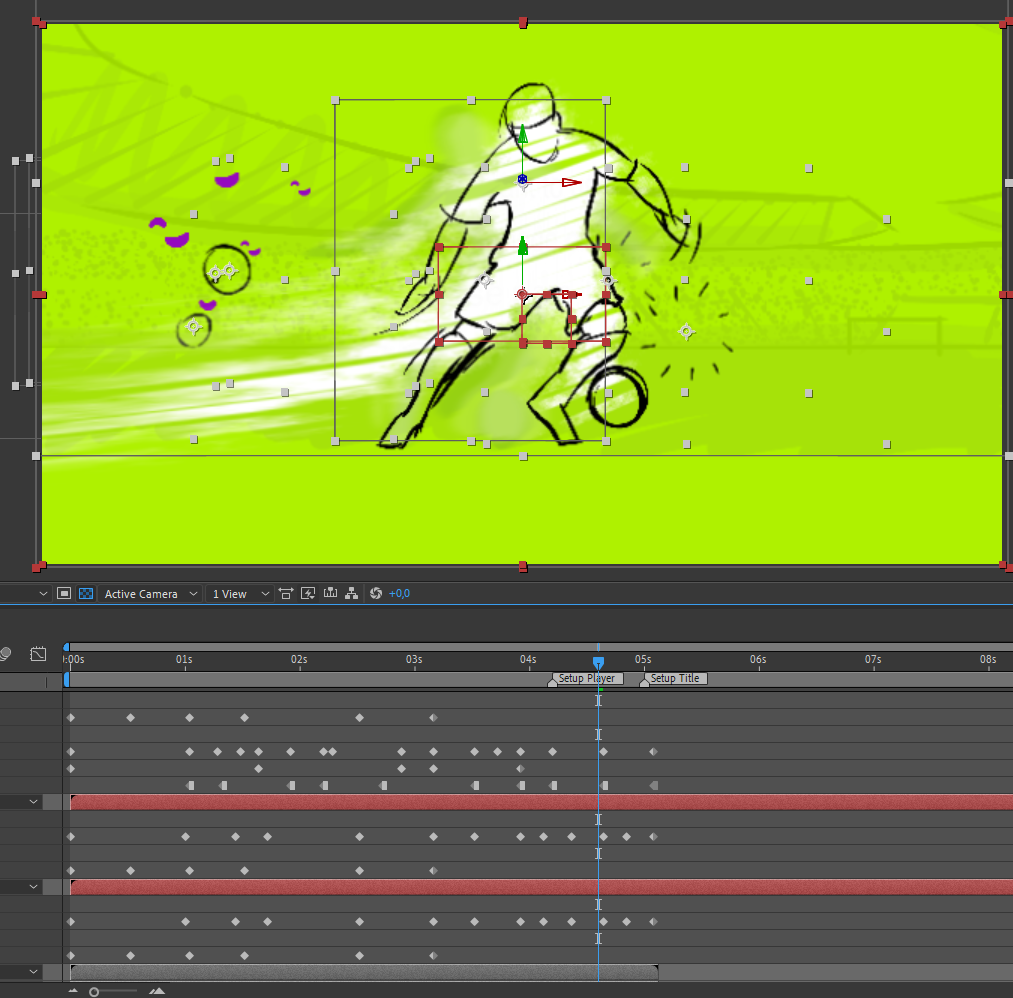Click the composition flowchart icon

[352, 593]
